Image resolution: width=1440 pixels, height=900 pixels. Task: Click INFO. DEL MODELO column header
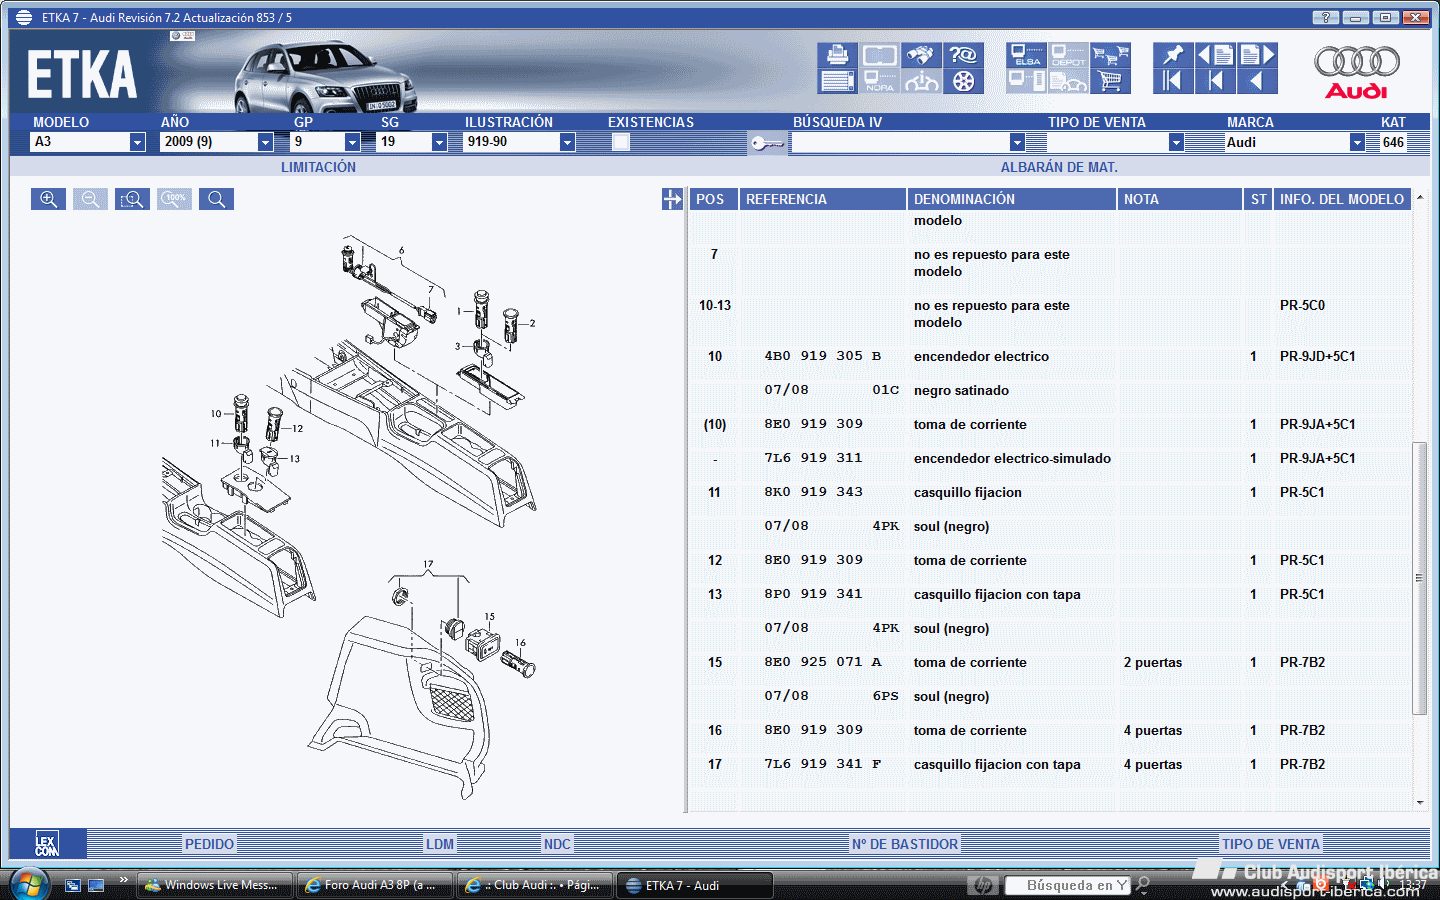(1342, 199)
